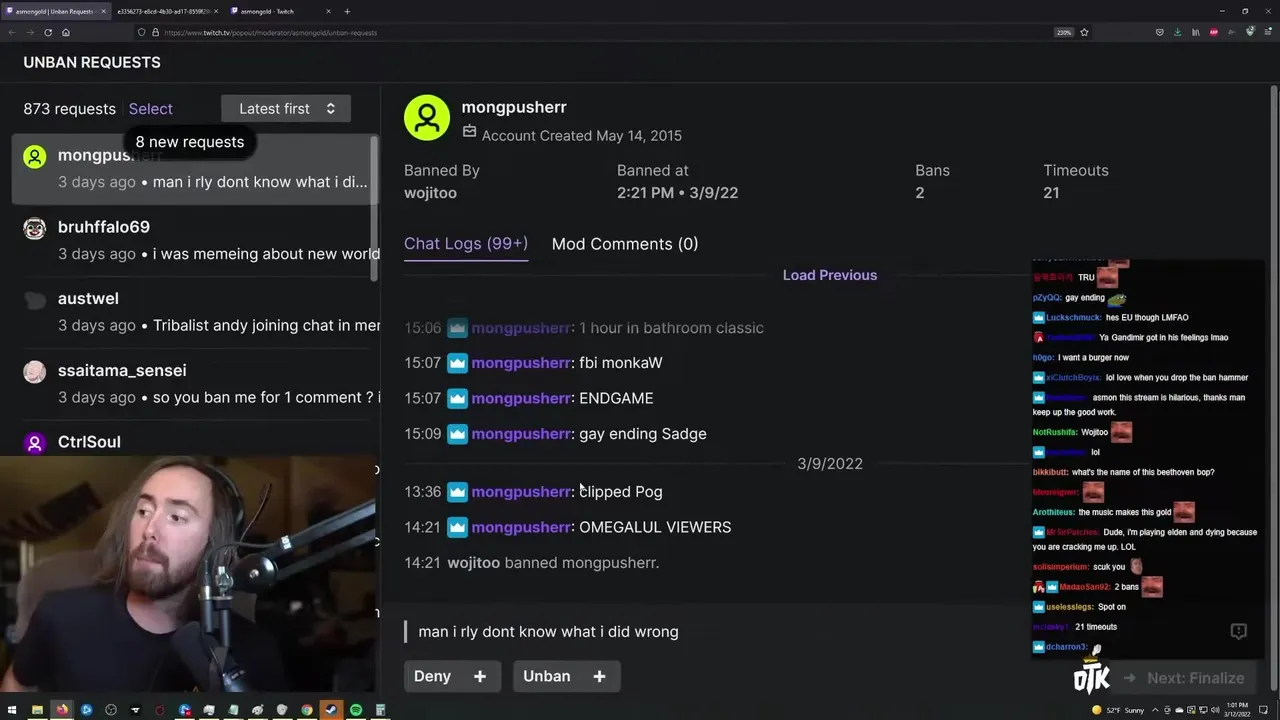Click Load Previous chat logs
The image size is (1280, 720).
(830, 275)
